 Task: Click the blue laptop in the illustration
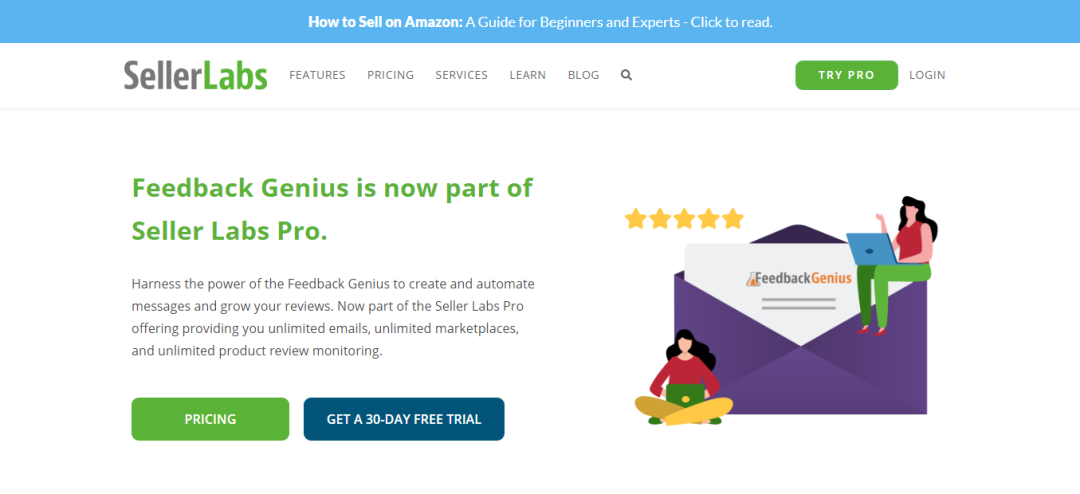[871, 249]
